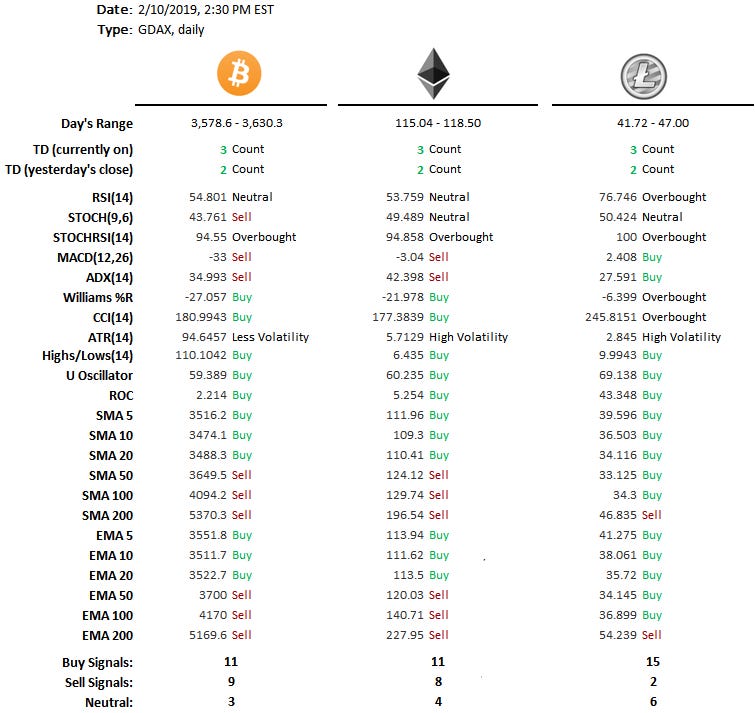Click the Ethereum diamond logo icon

click(433, 74)
